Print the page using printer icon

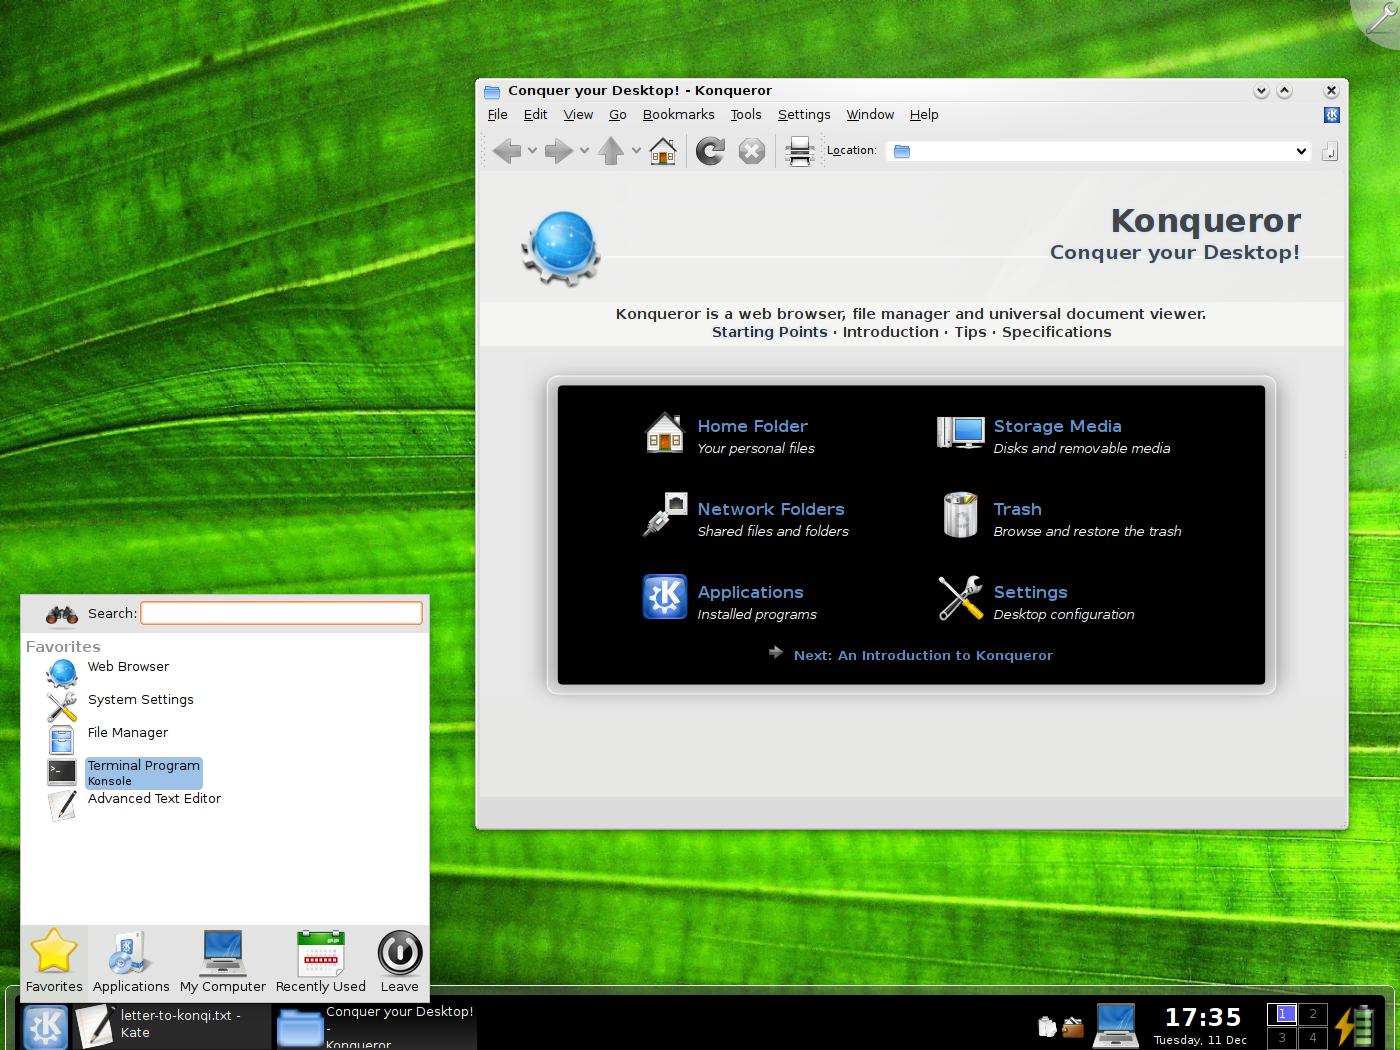click(x=799, y=151)
